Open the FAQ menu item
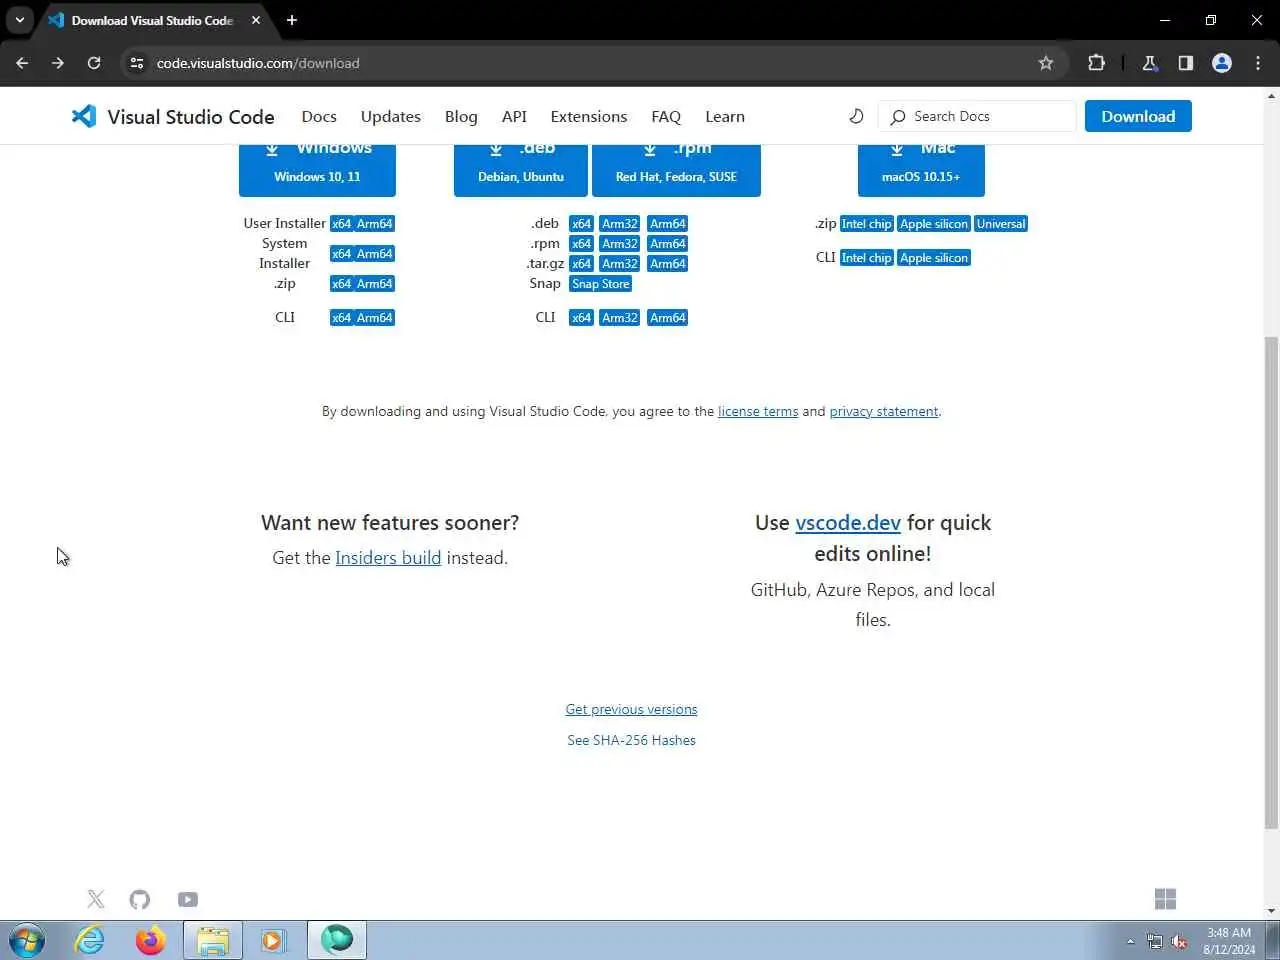Viewport: 1280px width, 960px height. pyautogui.click(x=666, y=117)
